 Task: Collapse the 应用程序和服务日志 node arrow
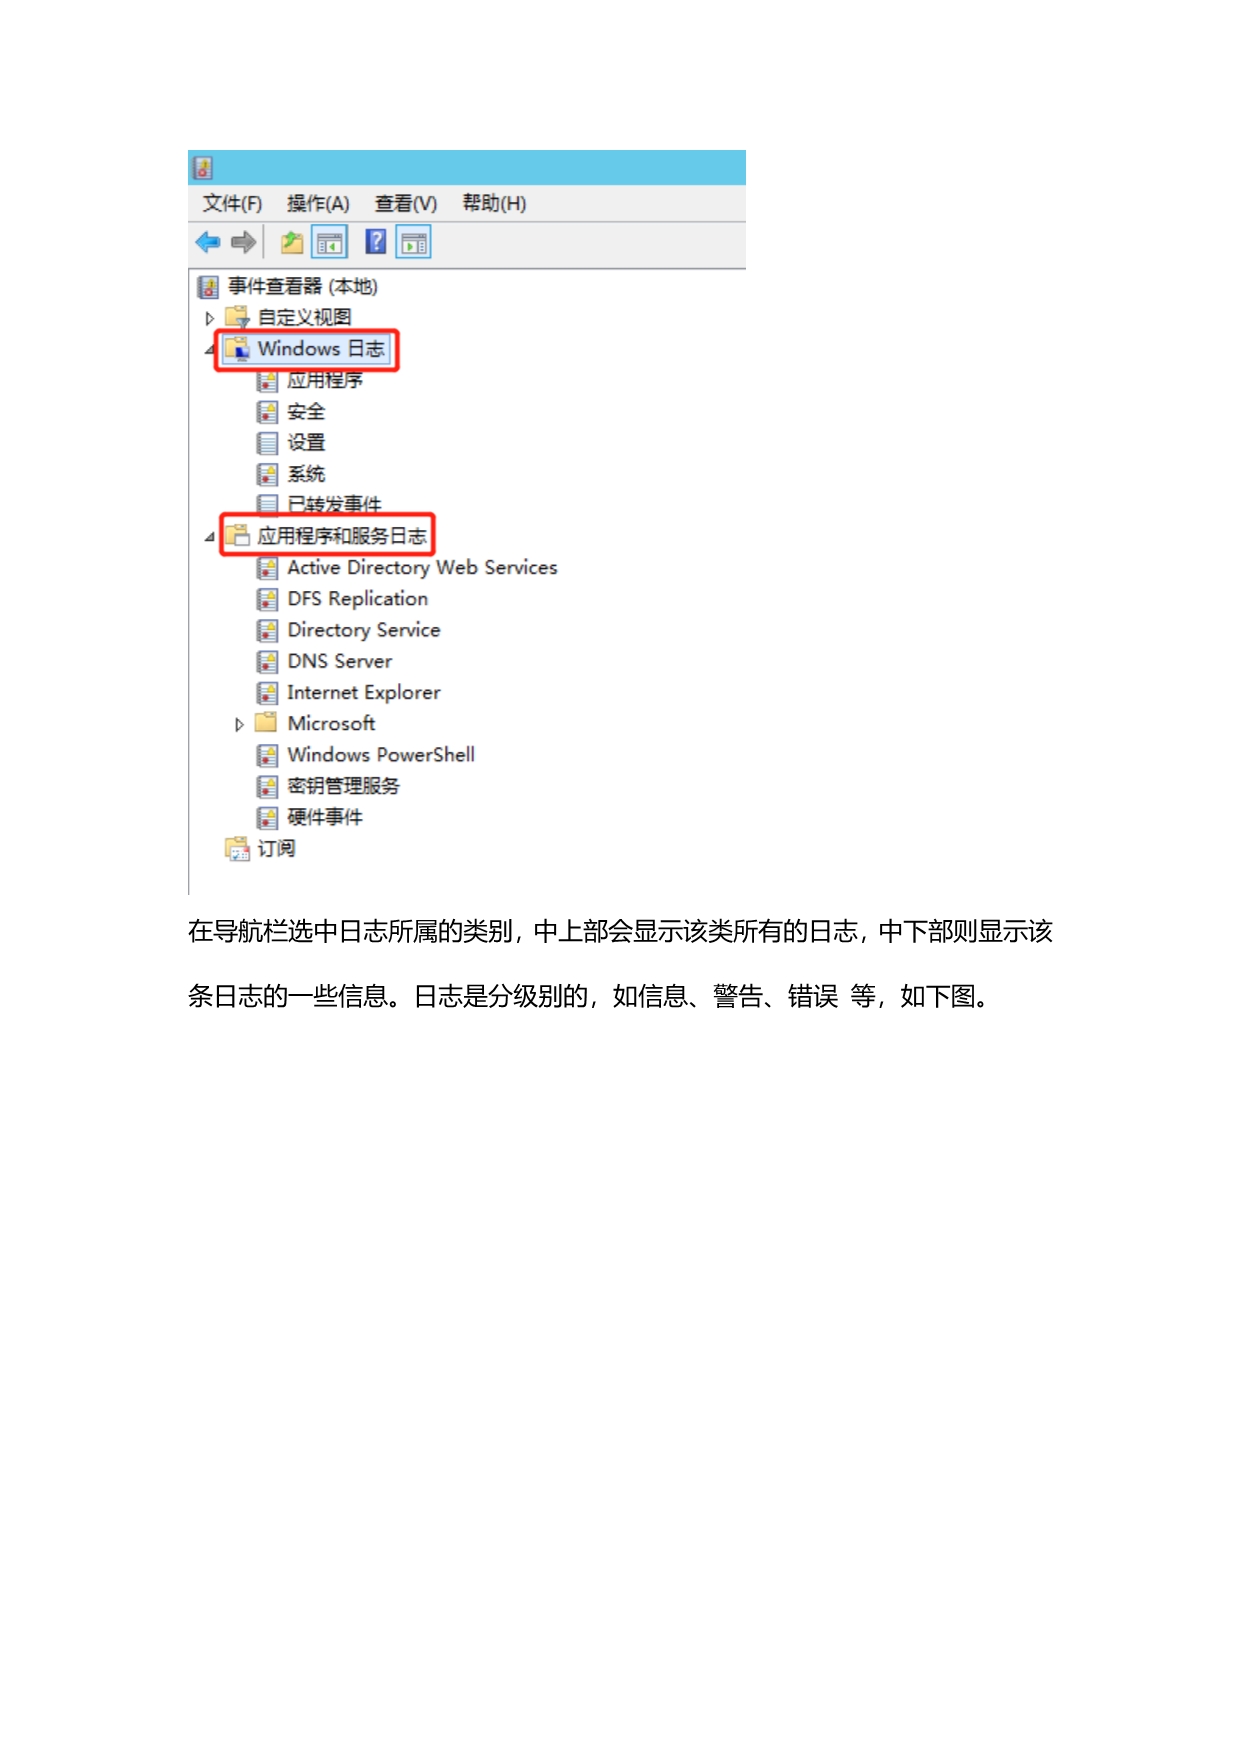pyautogui.click(x=209, y=537)
